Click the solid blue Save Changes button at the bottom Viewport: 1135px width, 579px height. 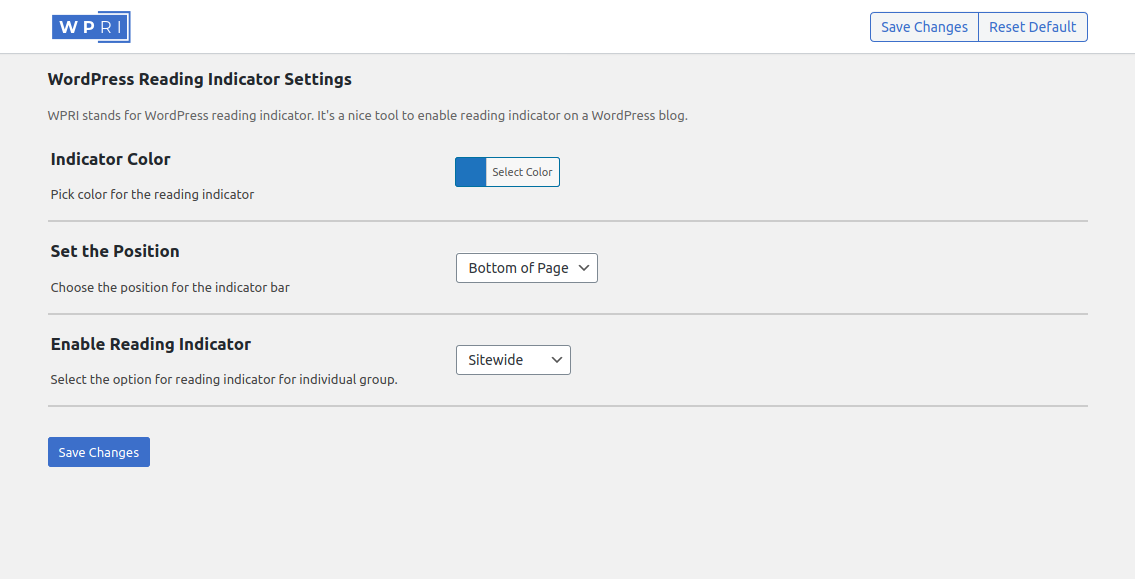pyautogui.click(x=99, y=452)
